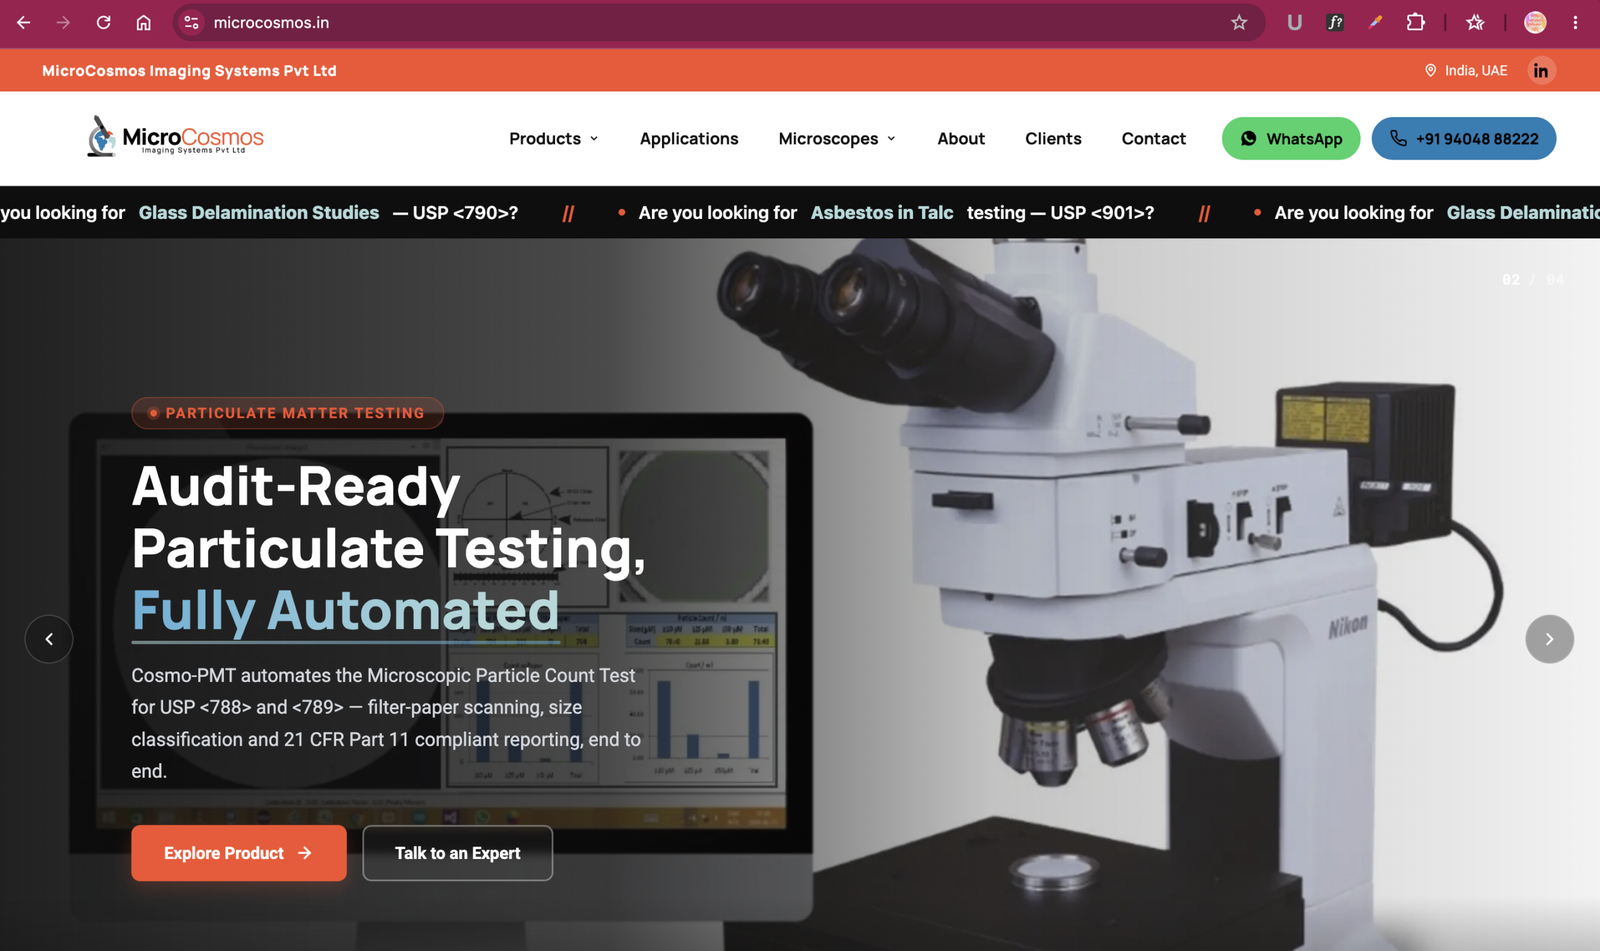The width and height of the screenshot is (1600, 951).
Task: Open the browser home page icon
Action: pos(143,22)
